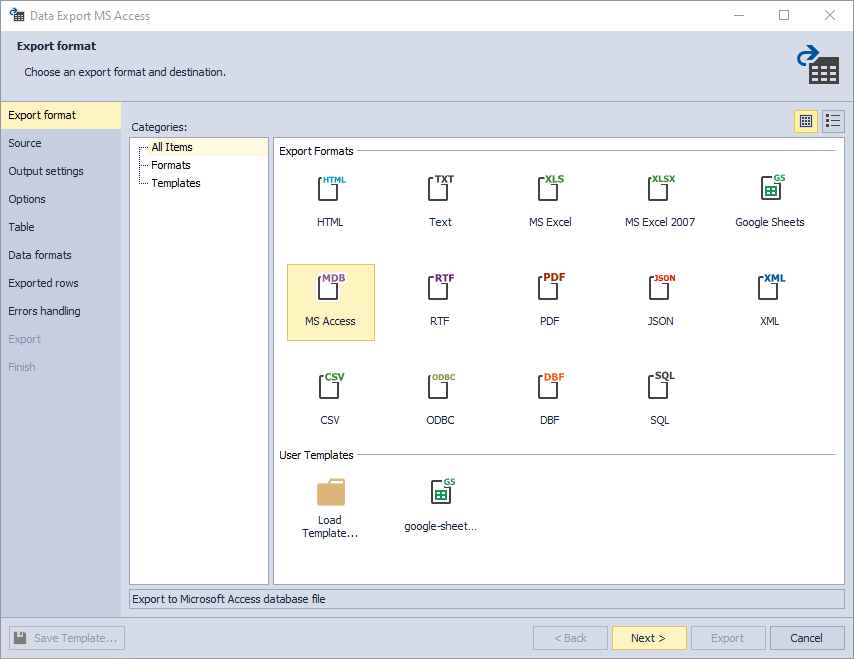Click the Next button
This screenshot has height=659, width=854.
[x=648, y=637]
